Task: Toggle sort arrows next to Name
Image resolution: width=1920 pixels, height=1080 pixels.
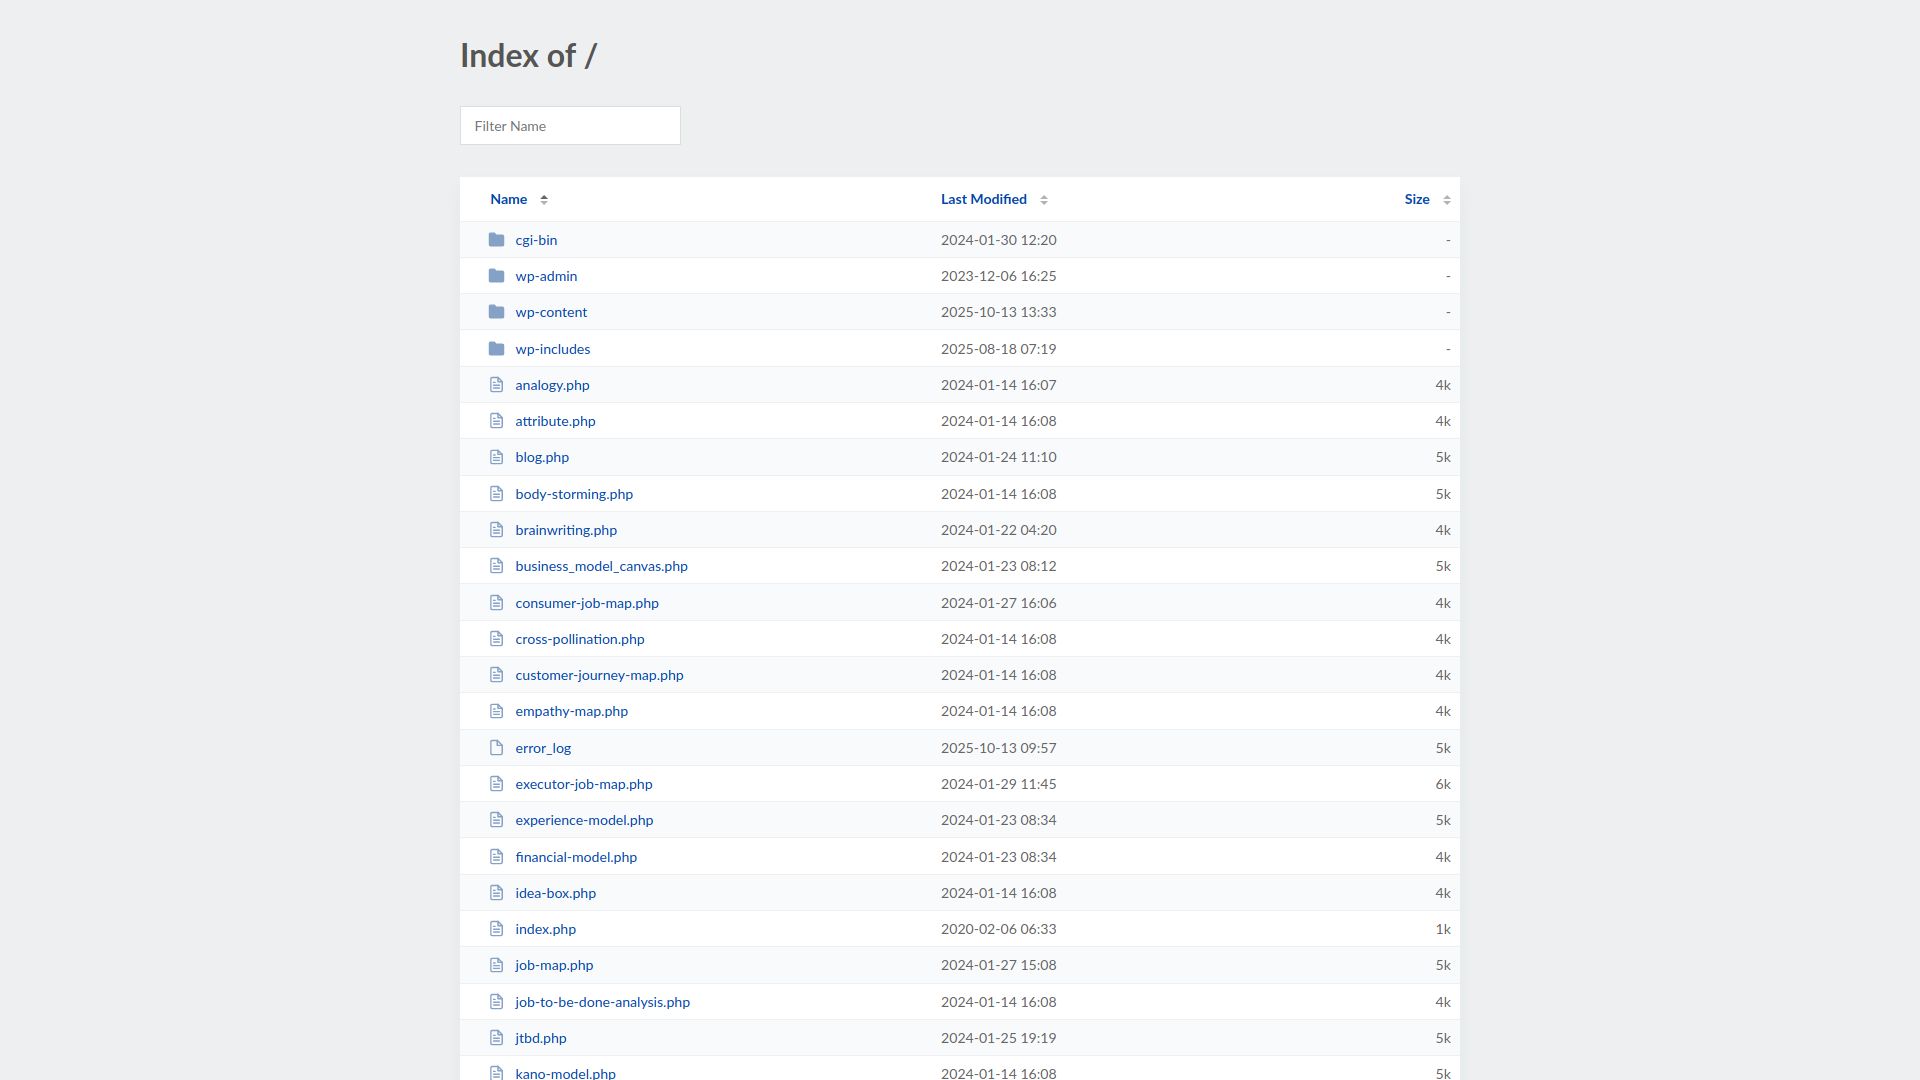Action: click(544, 200)
